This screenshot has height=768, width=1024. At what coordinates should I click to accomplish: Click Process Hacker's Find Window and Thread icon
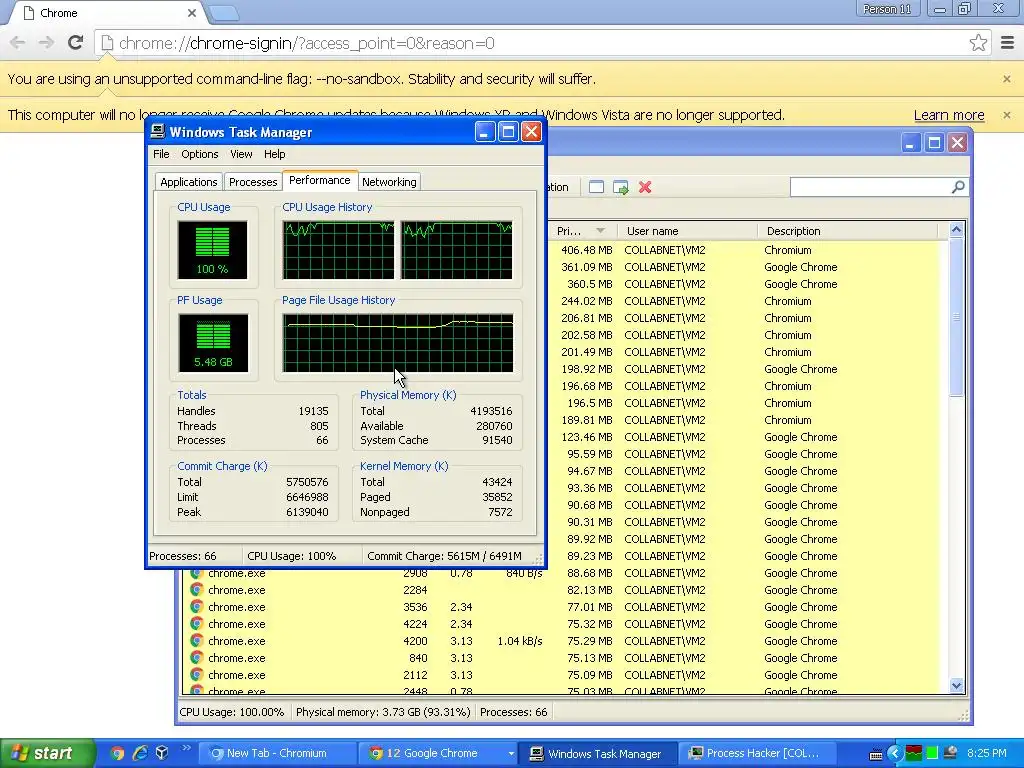(x=620, y=187)
